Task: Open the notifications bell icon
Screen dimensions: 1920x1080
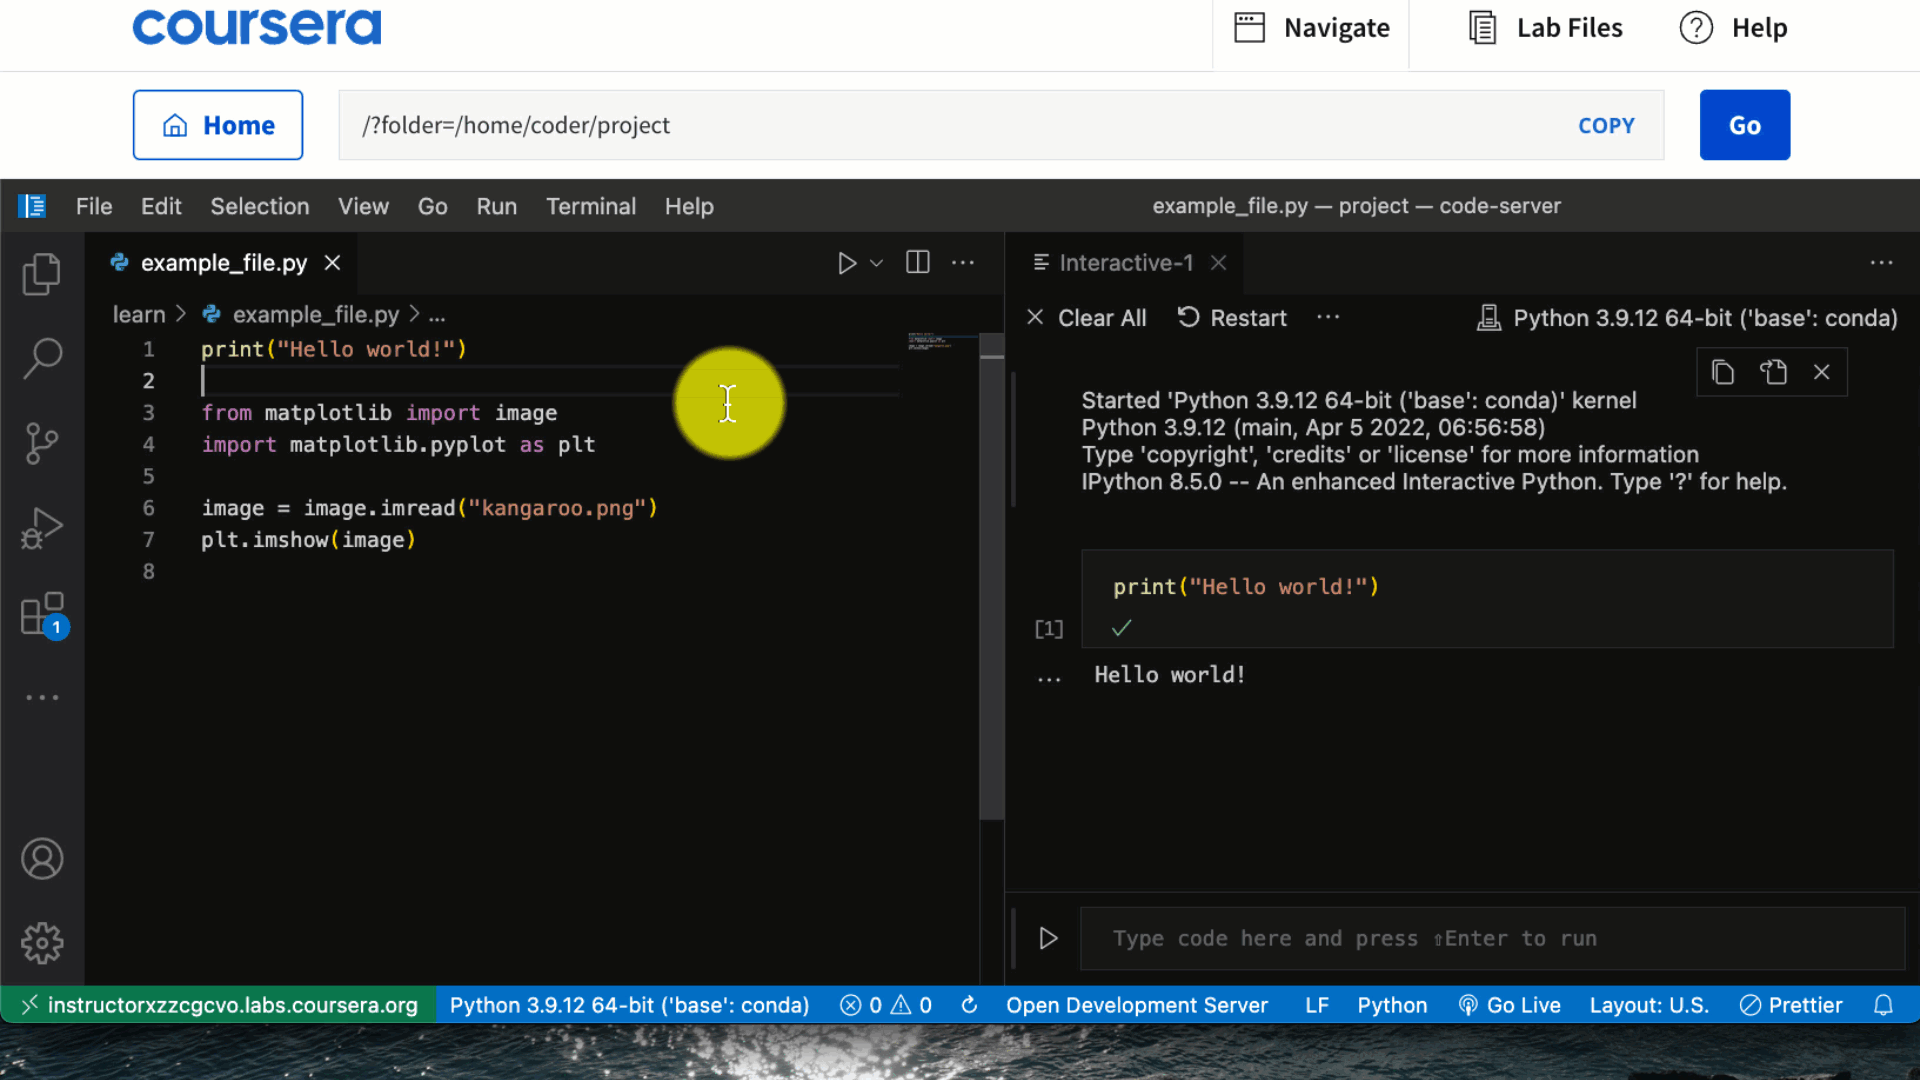Action: click(1883, 1005)
